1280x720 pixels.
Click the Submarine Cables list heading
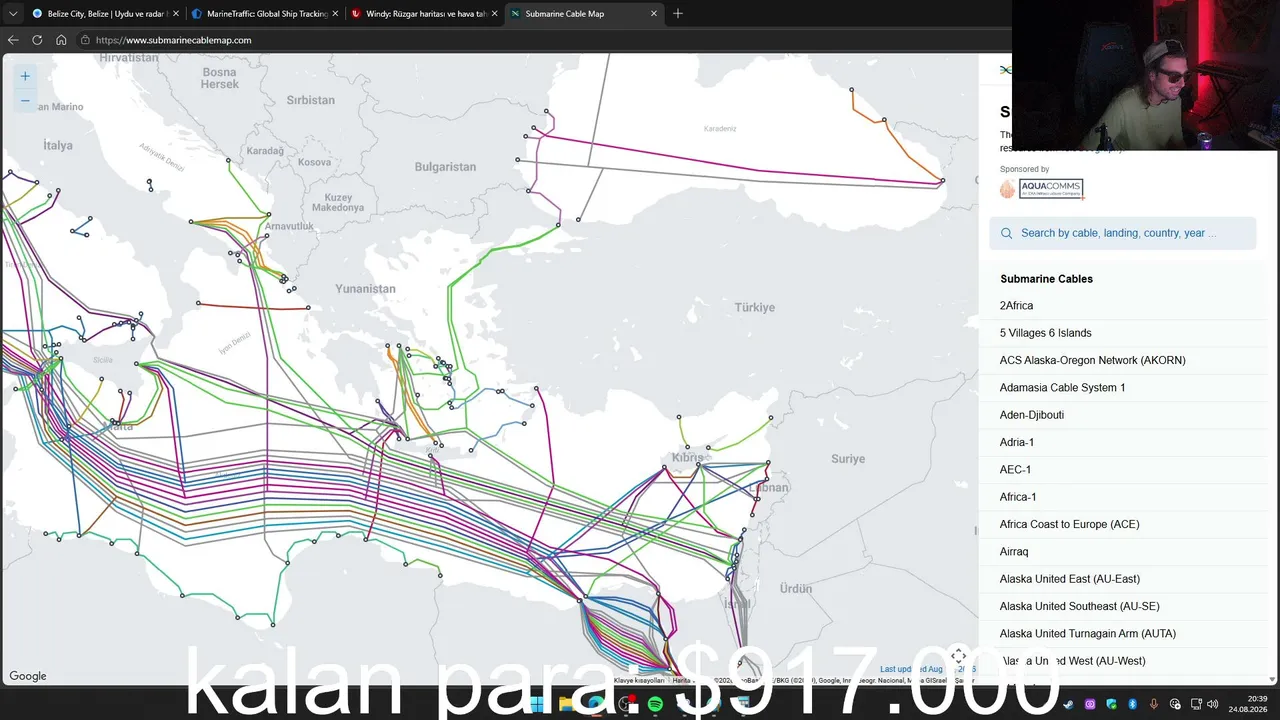(x=1046, y=279)
